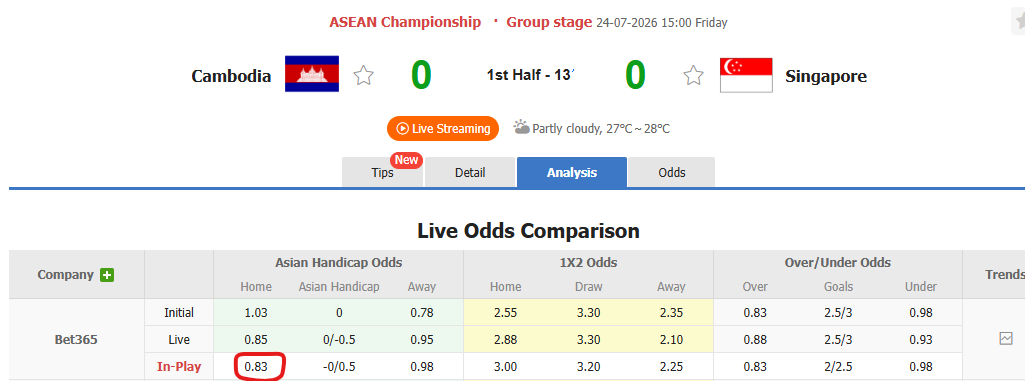Open the Bet365 trends chart icon

pos(1006,339)
